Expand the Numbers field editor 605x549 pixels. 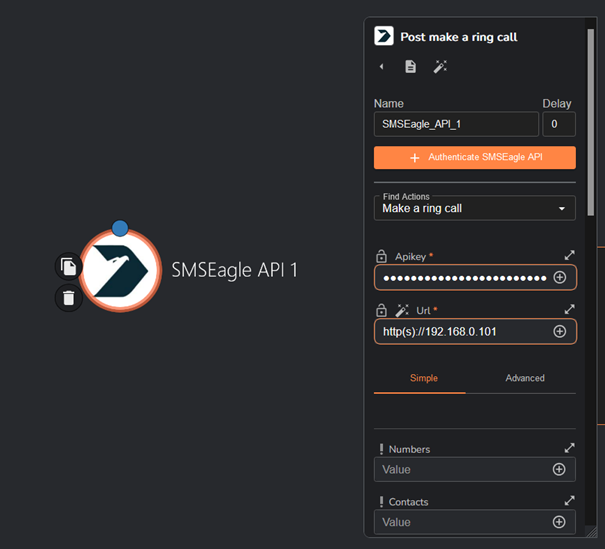[570, 448]
